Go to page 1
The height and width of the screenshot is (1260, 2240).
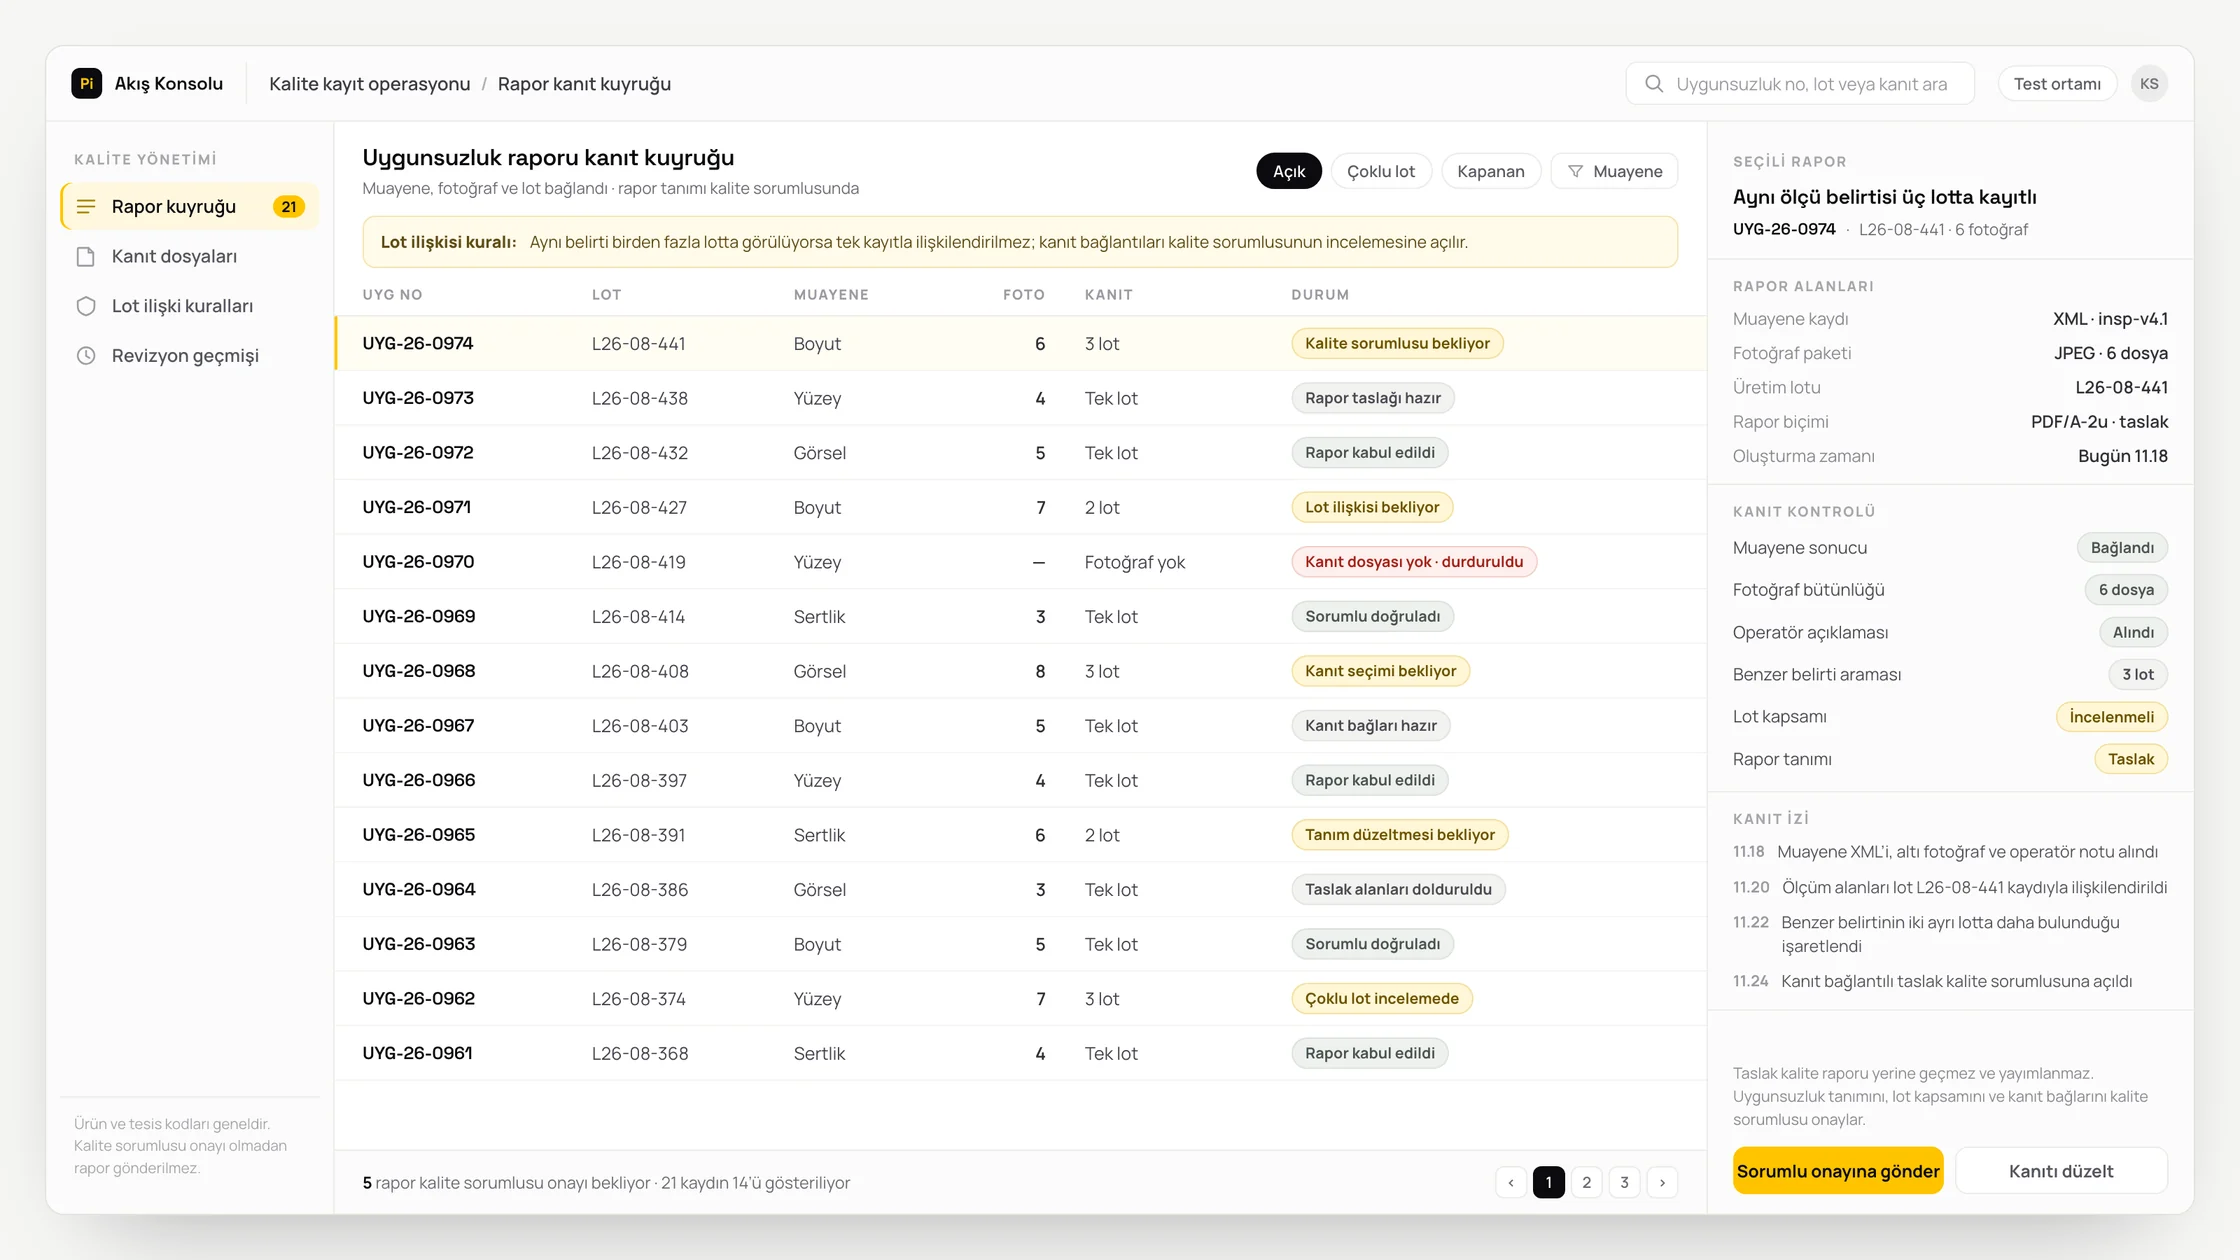click(x=1549, y=1182)
